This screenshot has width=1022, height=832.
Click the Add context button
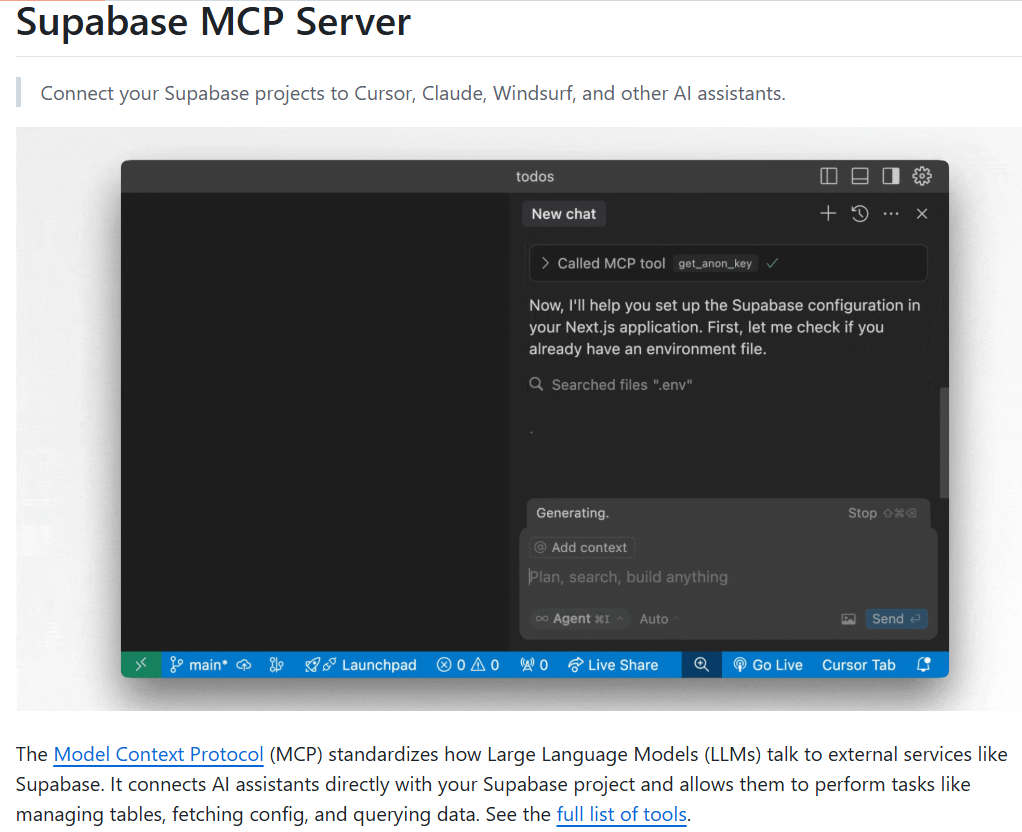click(x=582, y=548)
